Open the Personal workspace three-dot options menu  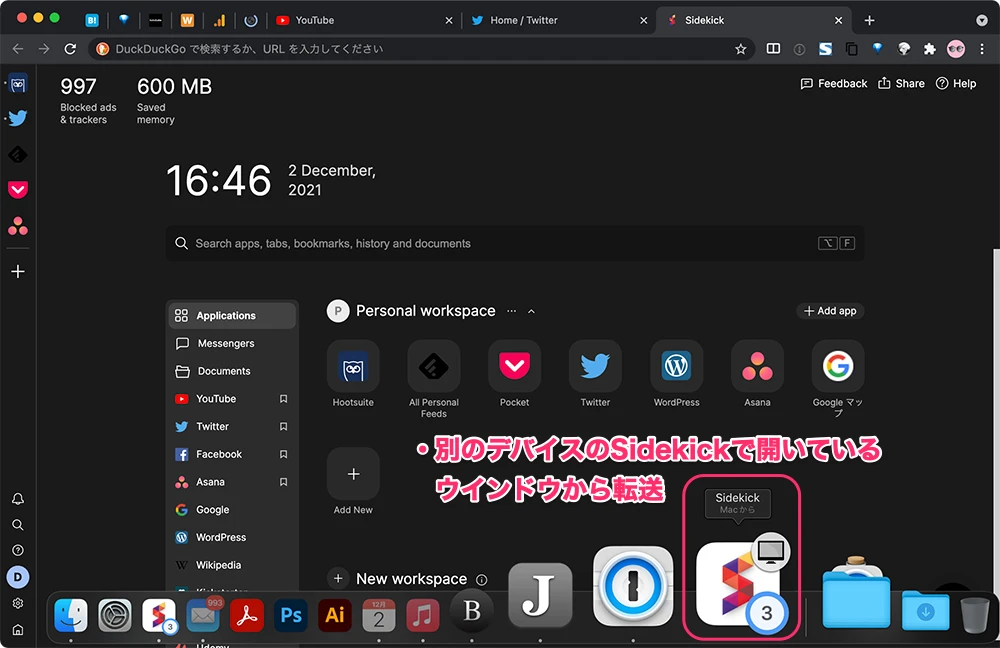pyautogui.click(x=511, y=311)
